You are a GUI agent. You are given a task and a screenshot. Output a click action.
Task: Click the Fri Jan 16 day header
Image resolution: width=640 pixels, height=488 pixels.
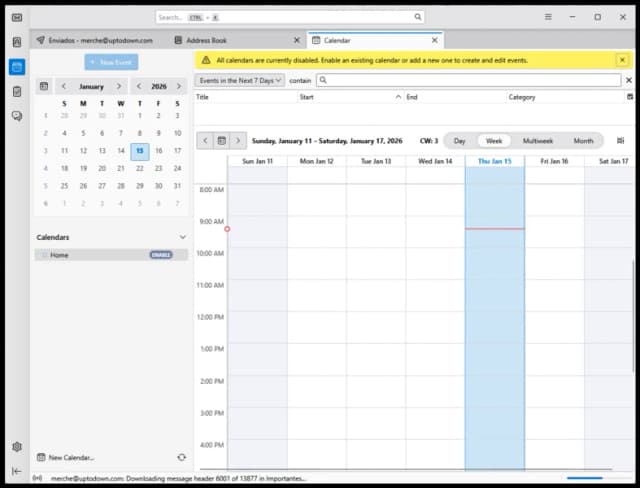[x=554, y=161]
